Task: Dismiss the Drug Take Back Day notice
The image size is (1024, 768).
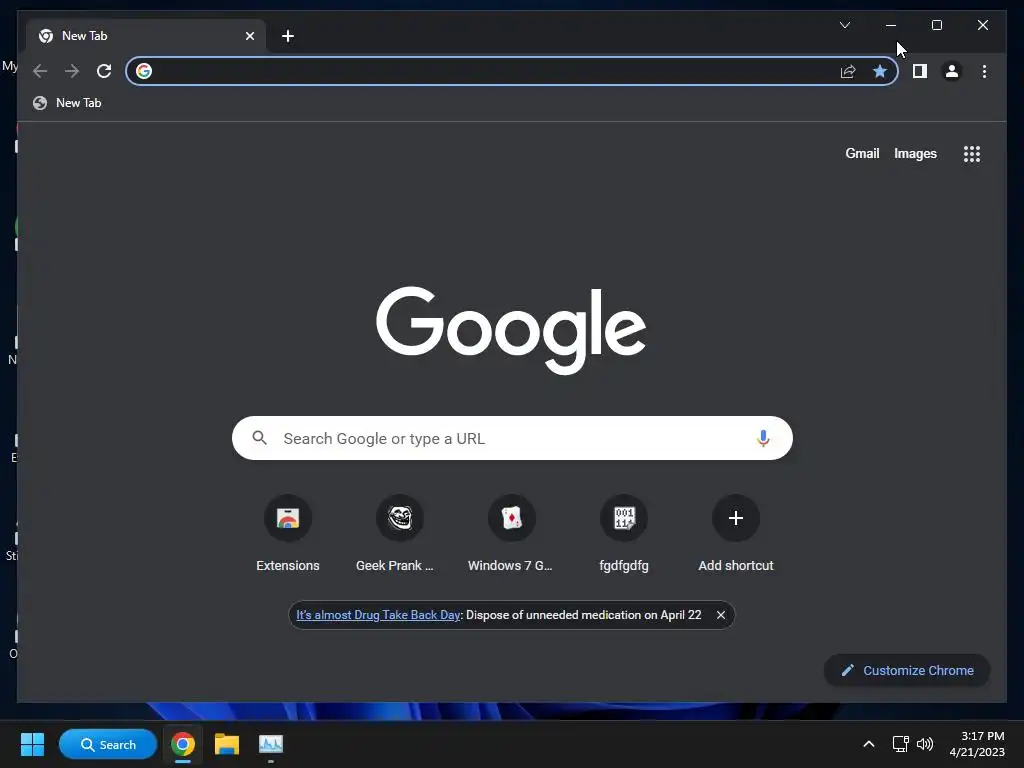Action: [721, 615]
